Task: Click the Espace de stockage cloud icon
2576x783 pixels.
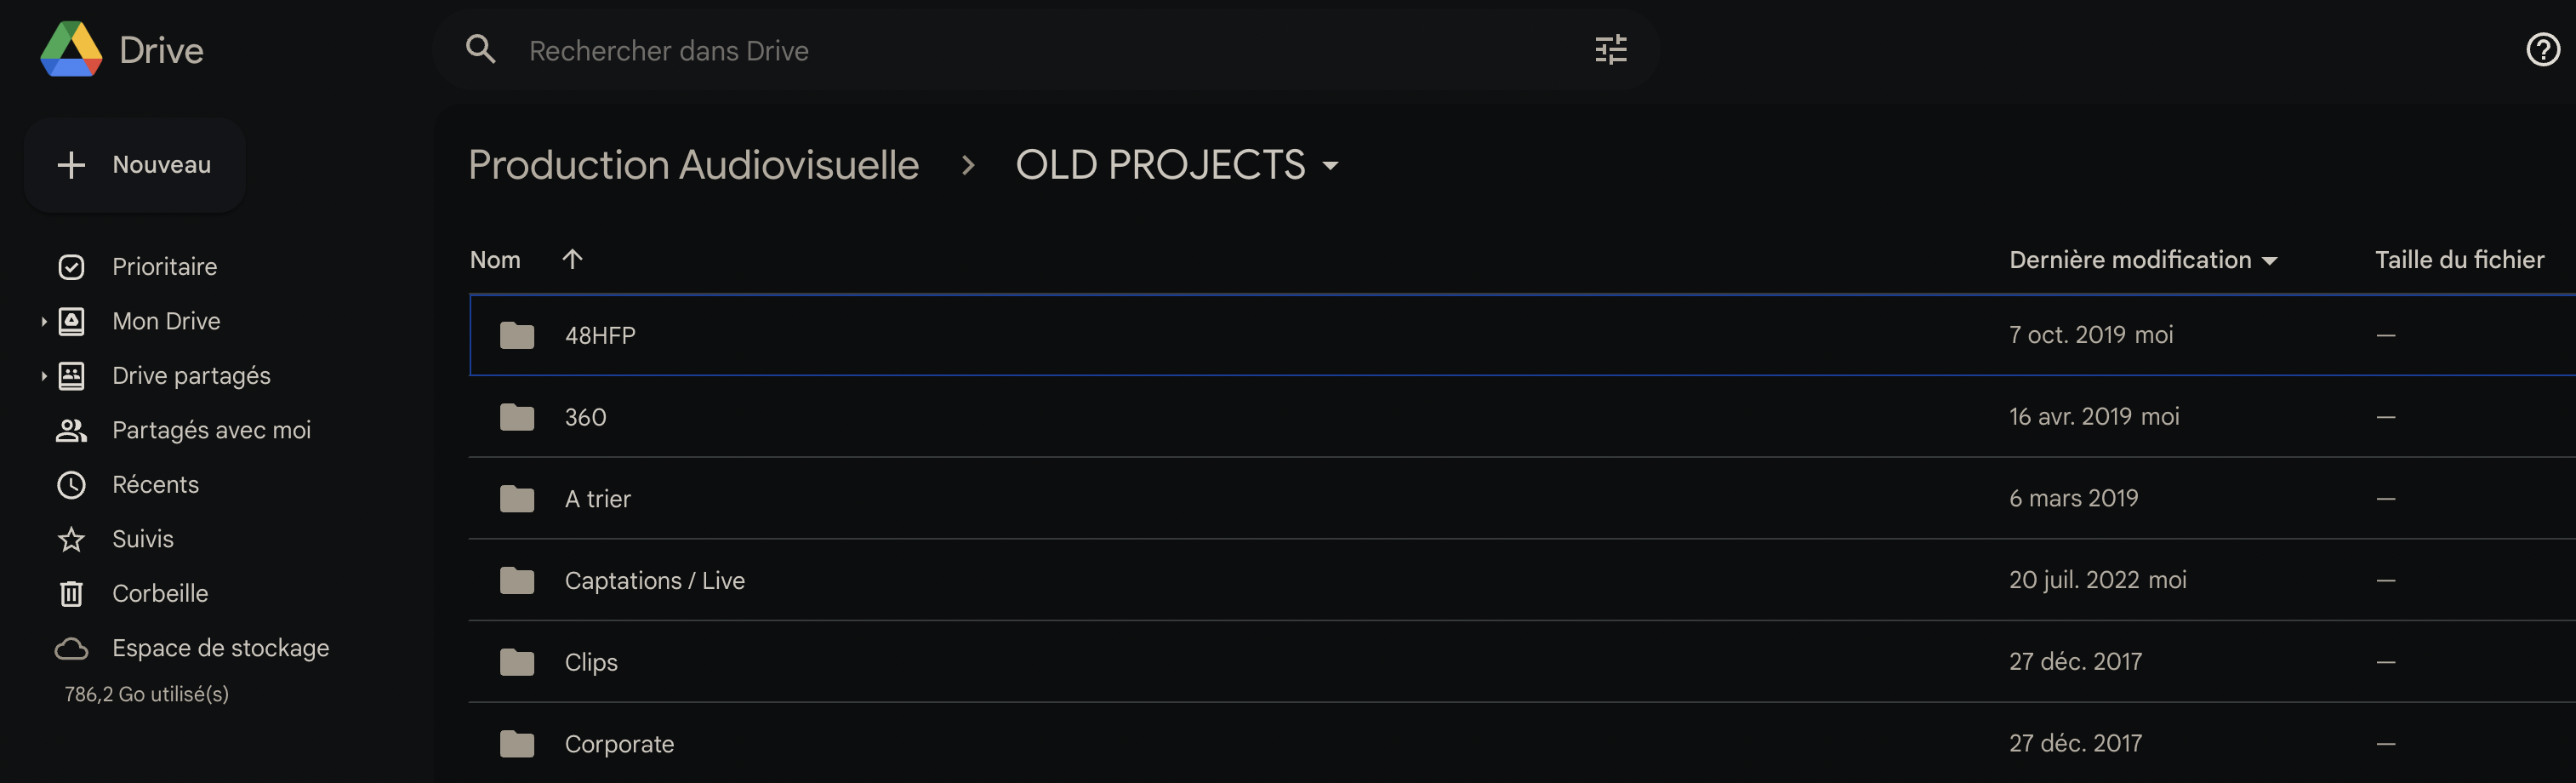Action: pyautogui.click(x=71, y=649)
